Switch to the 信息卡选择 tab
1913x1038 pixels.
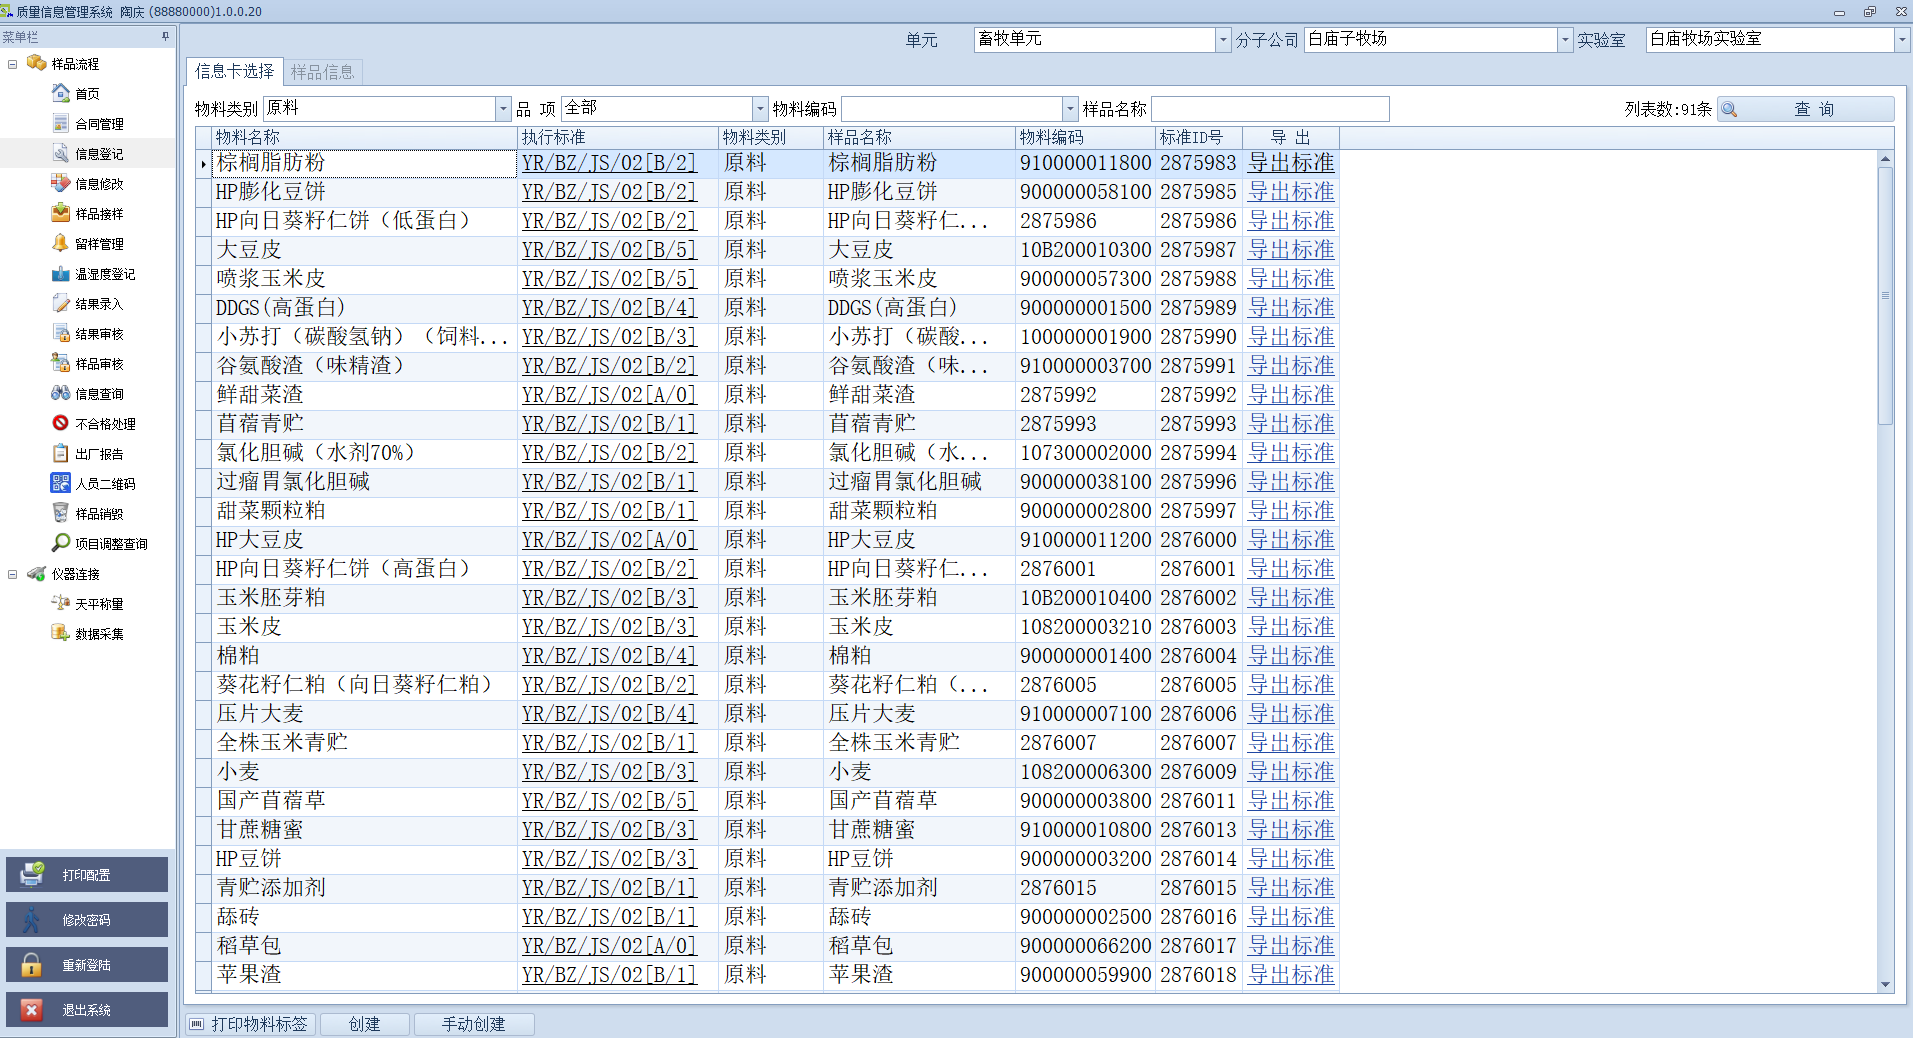[x=234, y=72]
